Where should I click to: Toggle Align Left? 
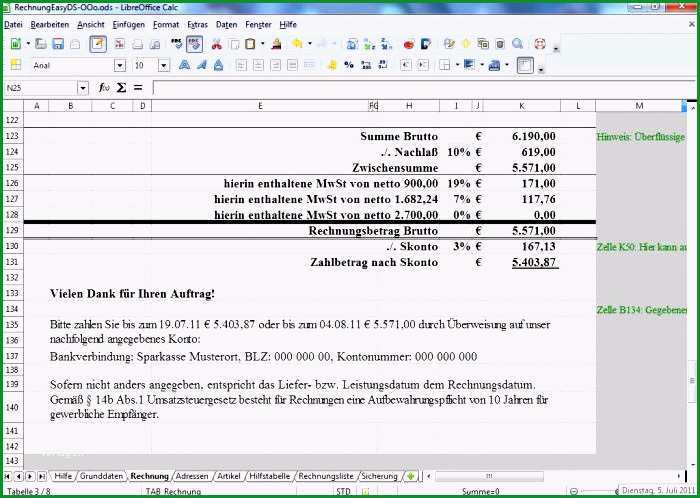(241, 66)
